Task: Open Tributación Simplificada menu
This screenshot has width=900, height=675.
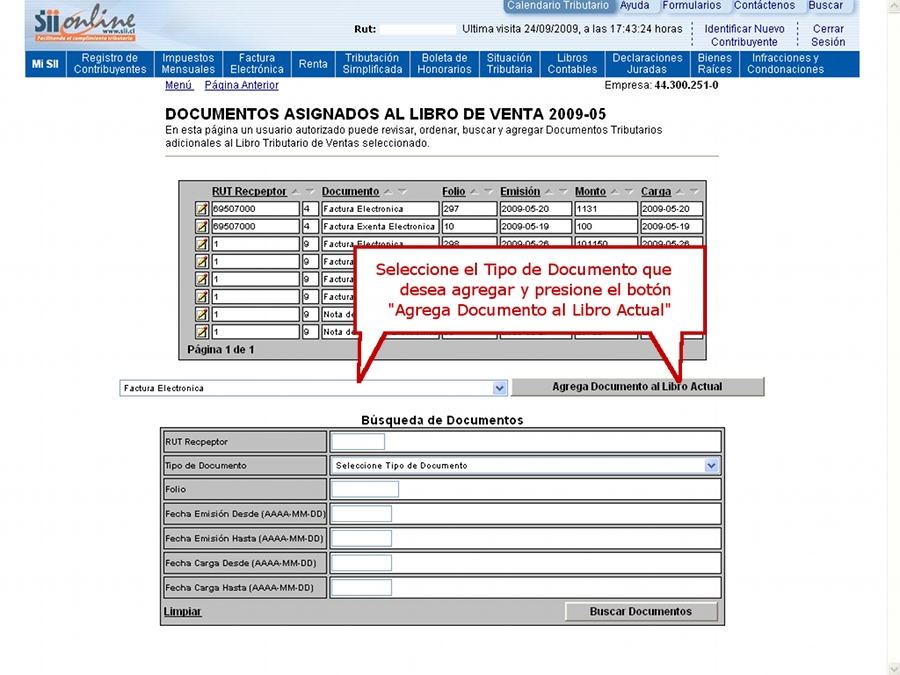Action: 372,64
